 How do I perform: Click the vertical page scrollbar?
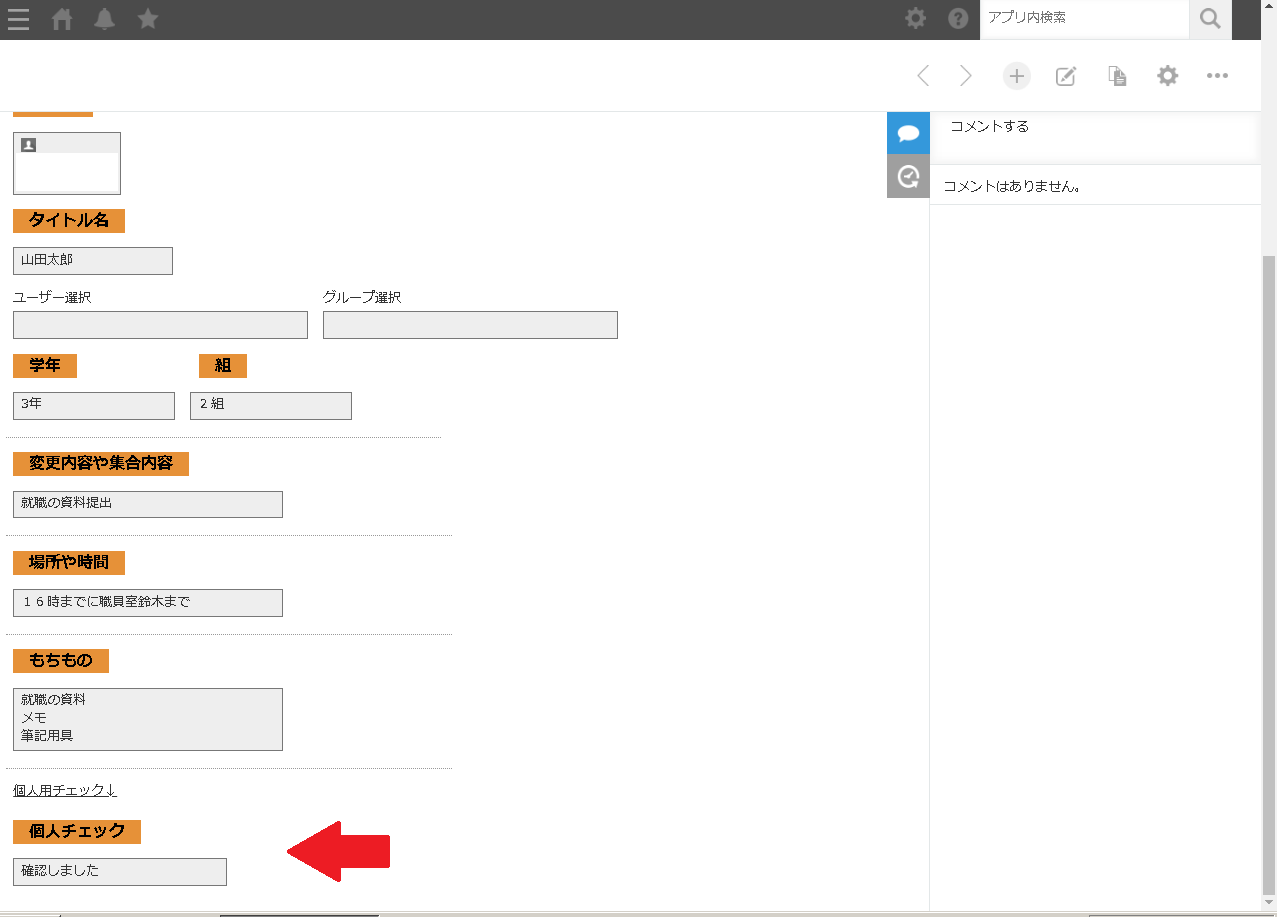1269,575
